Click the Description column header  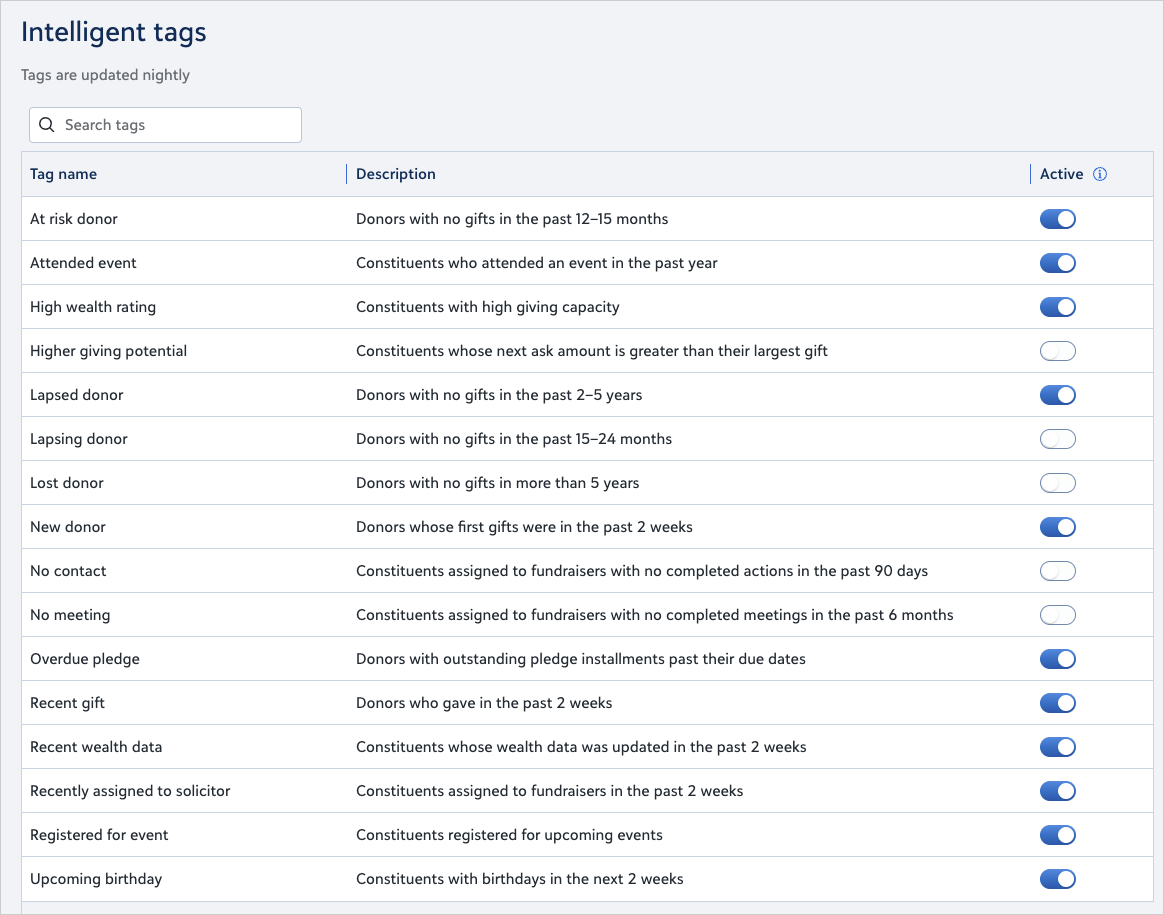[x=396, y=174]
